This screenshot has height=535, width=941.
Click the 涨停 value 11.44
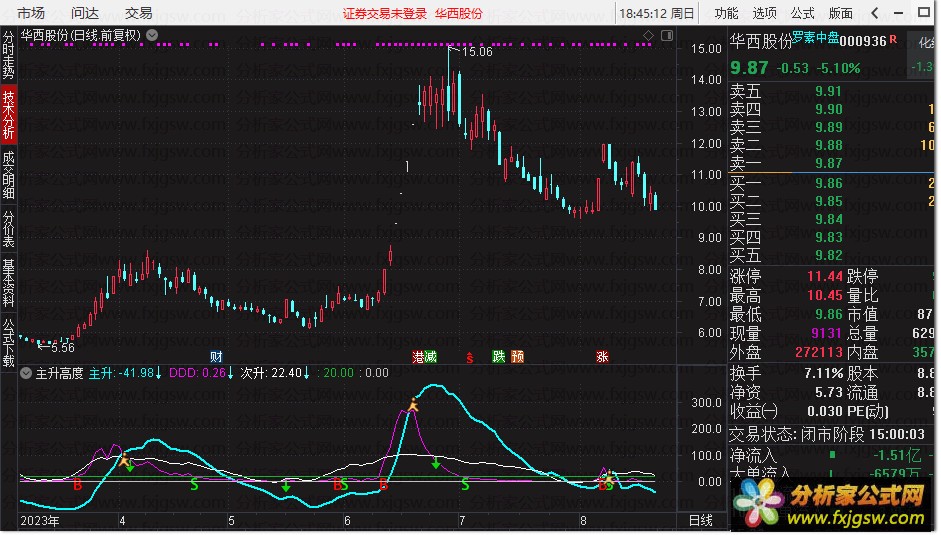pyautogui.click(x=825, y=276)
